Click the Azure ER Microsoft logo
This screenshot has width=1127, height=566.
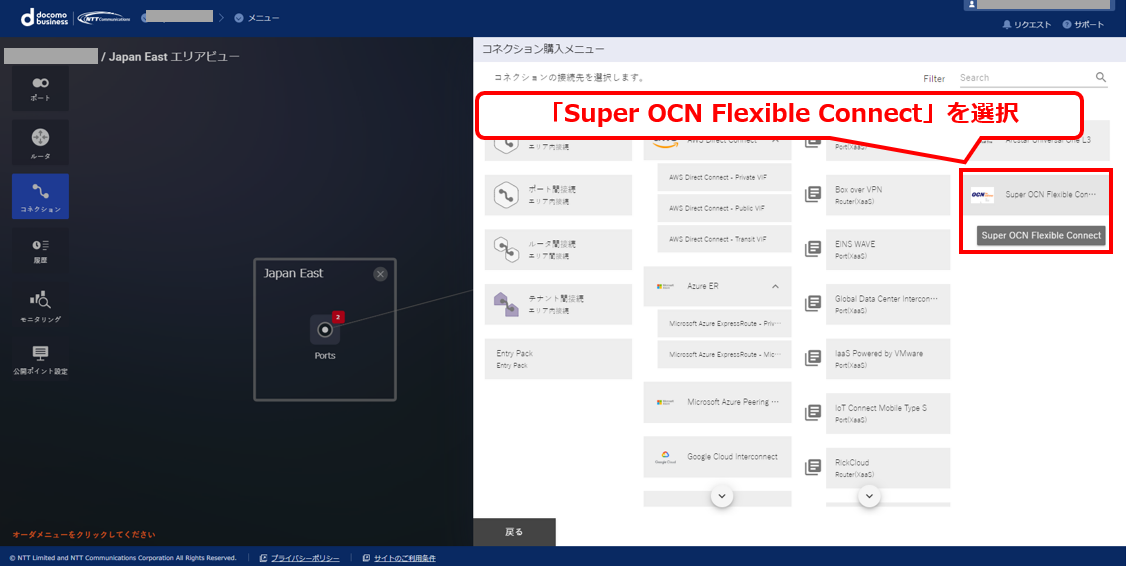(665, 286)
